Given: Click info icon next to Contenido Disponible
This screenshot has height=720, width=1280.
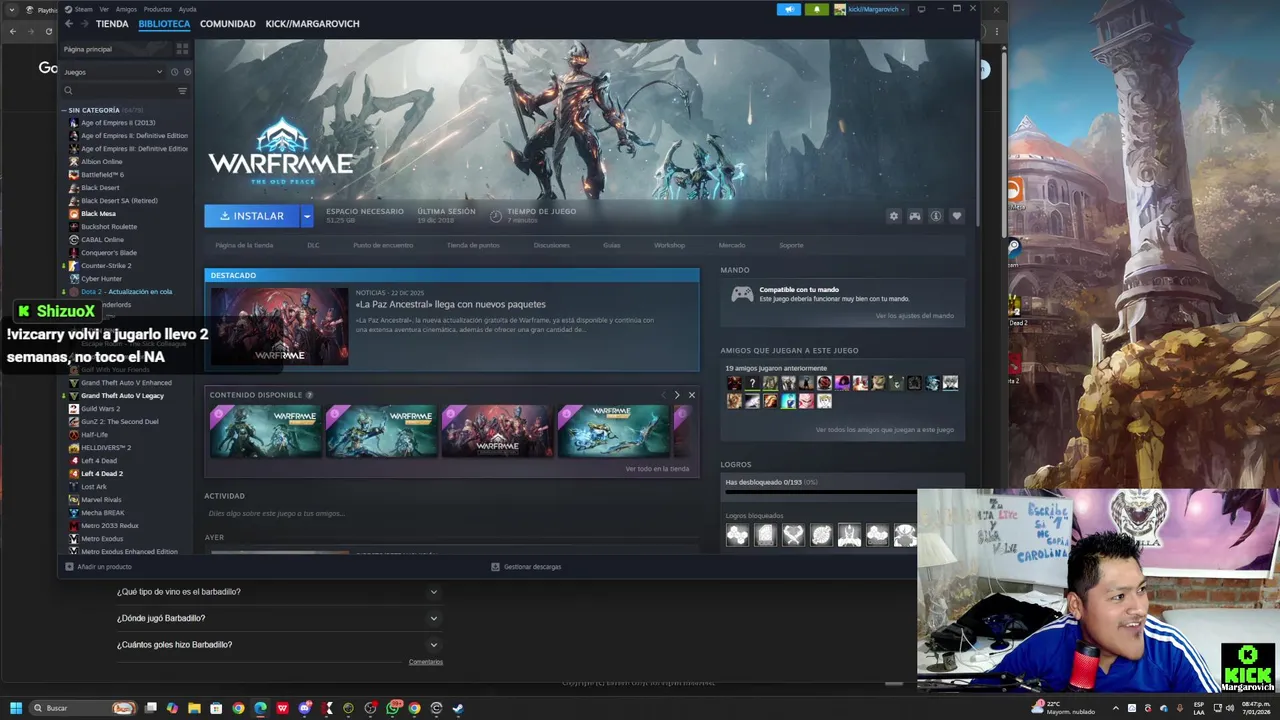Looking at the screenshot, I should (x=309, y=395).
